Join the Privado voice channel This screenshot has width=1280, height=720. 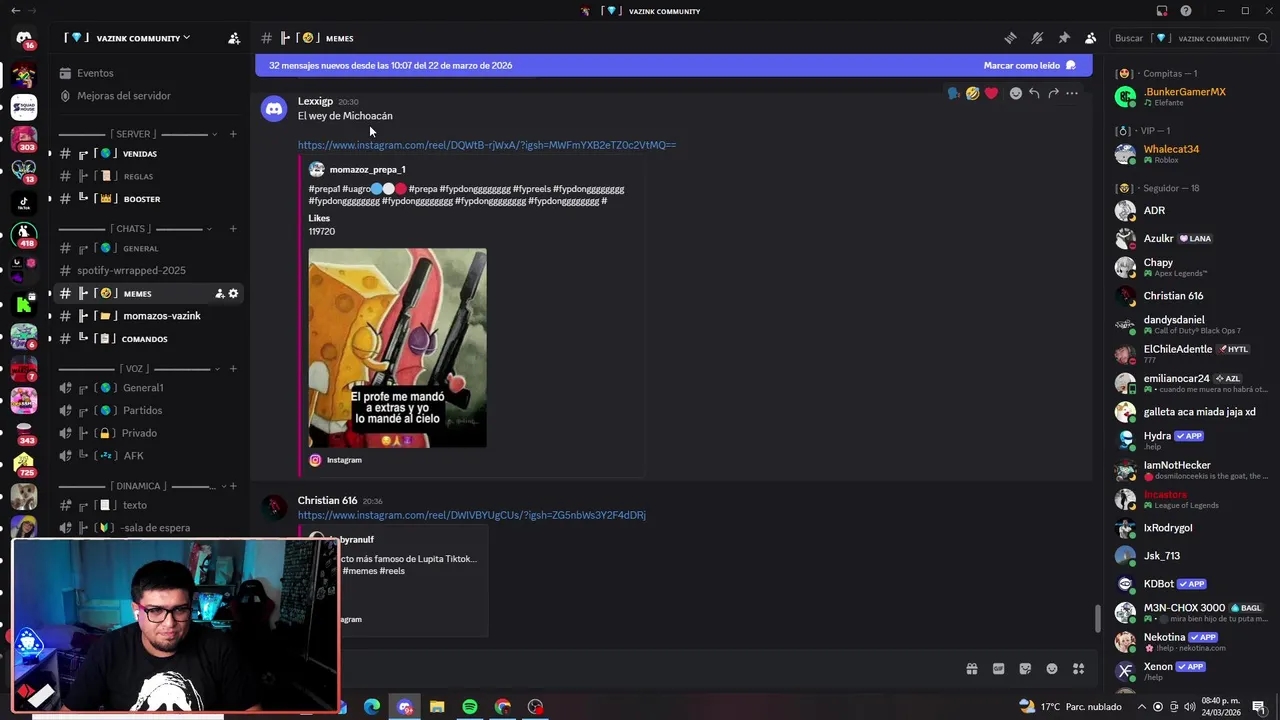click(x=149, y=433)
